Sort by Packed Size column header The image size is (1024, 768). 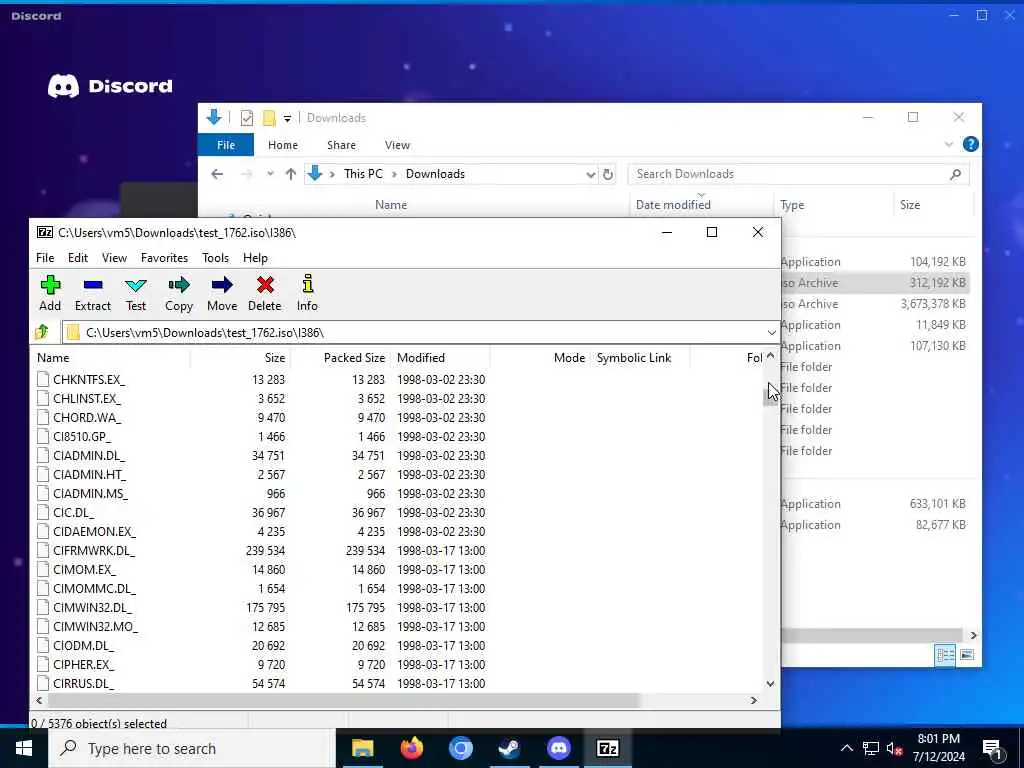point(340,358)
